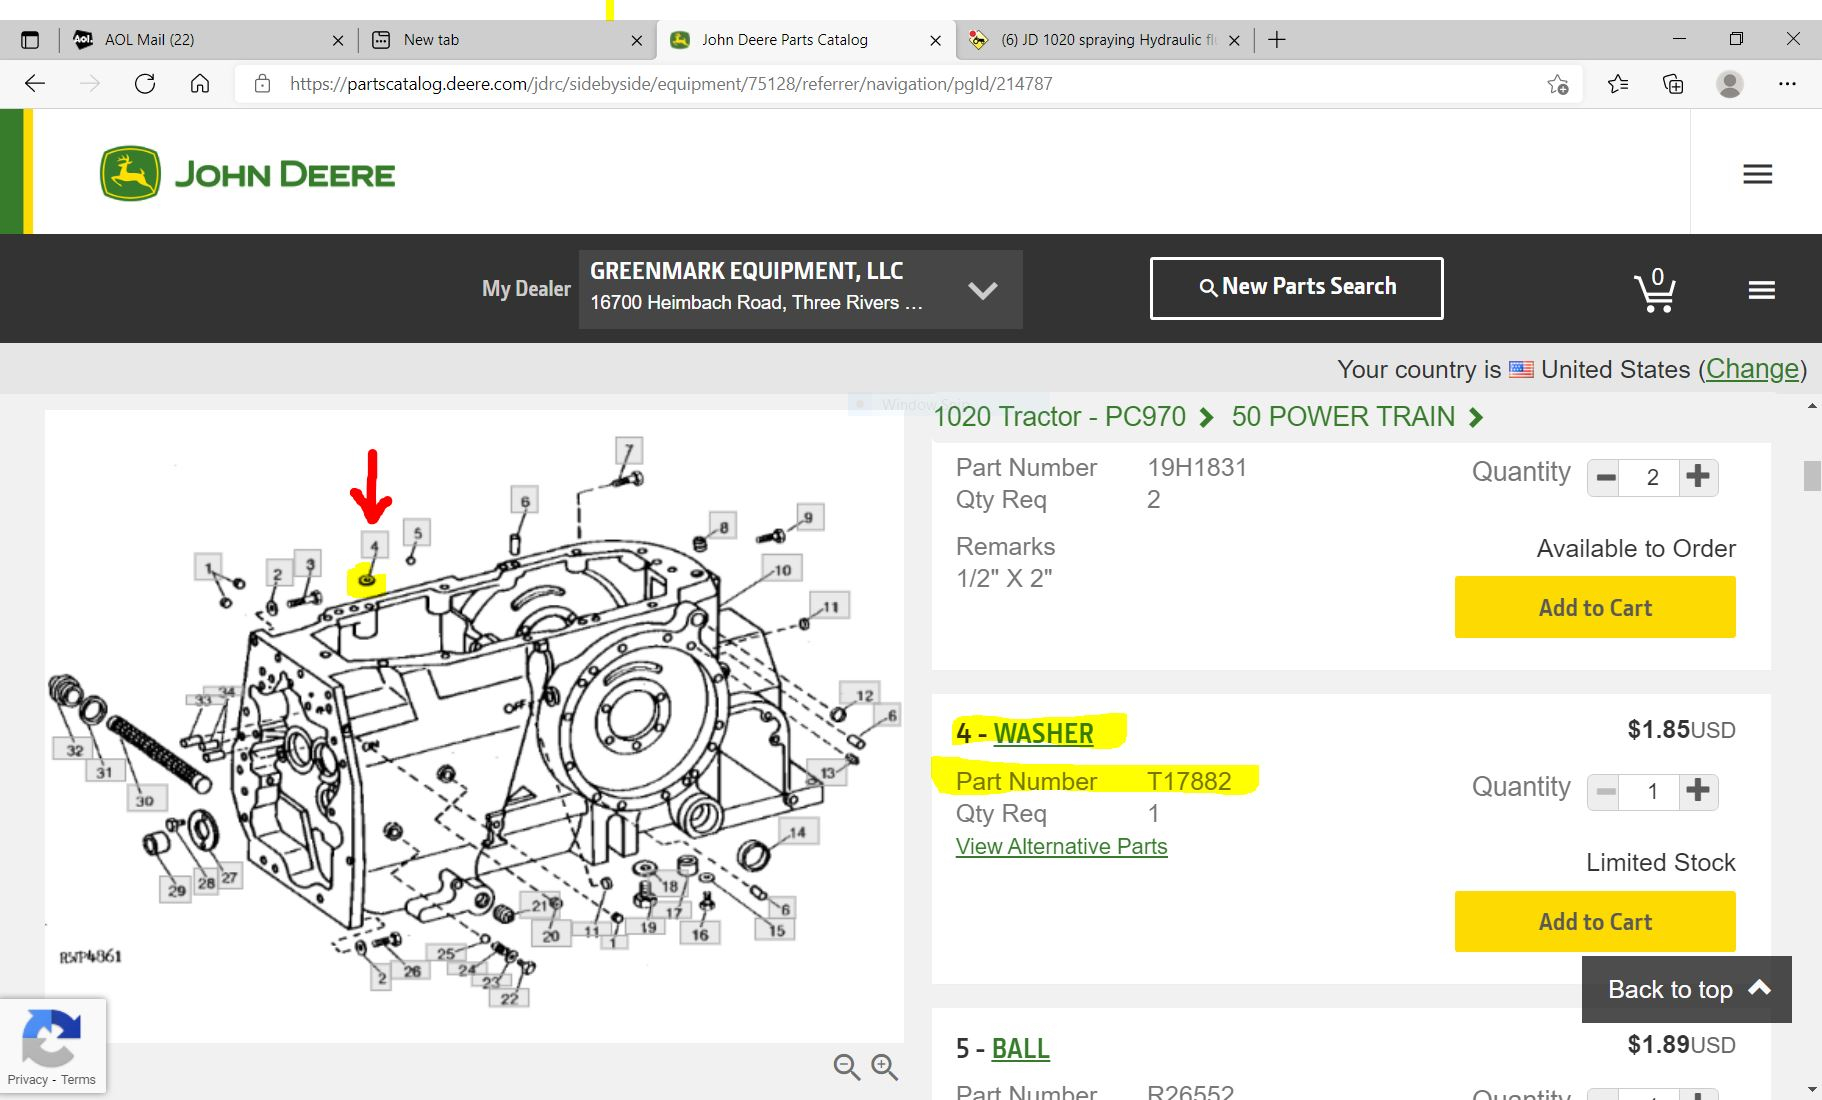Open 1020 Tractor - PC970 breadcrumb
Viewport: 1822px width, 1100px height.
pos(1059,417)
